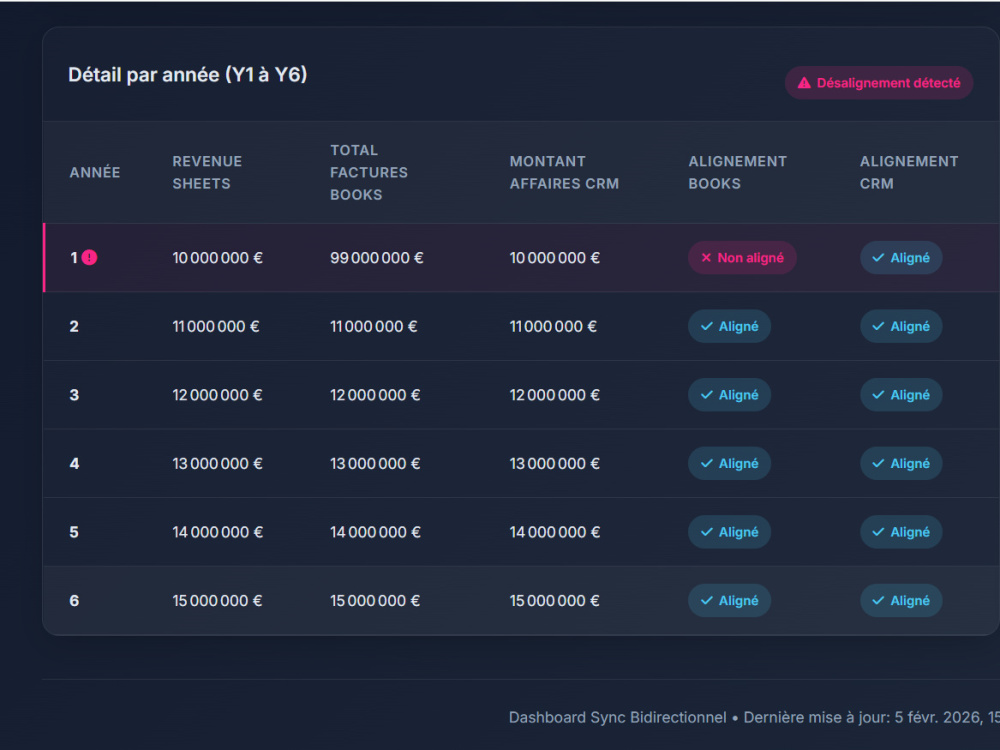Select year 4 CRM amount 13 000 000 €
Screen dimensions: 1000x750
[555, 464]
